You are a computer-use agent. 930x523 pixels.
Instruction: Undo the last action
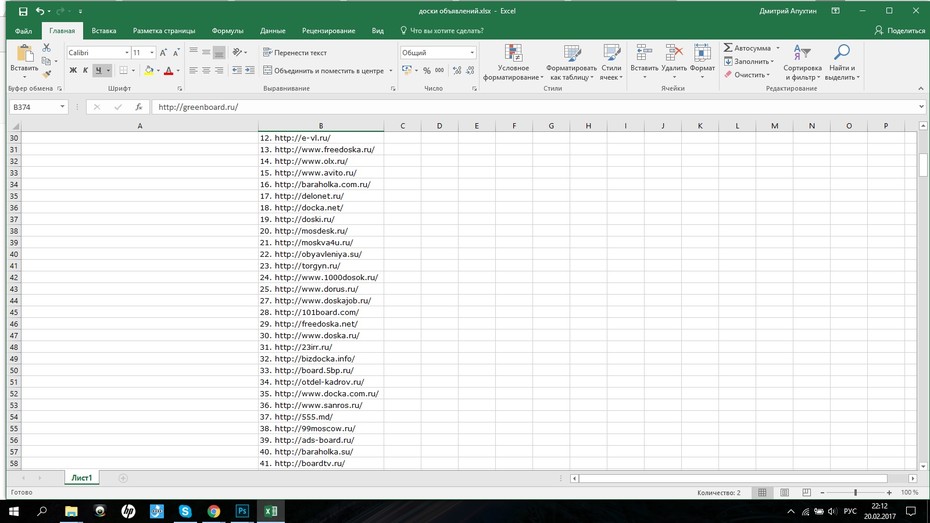(x=40, y=11)
